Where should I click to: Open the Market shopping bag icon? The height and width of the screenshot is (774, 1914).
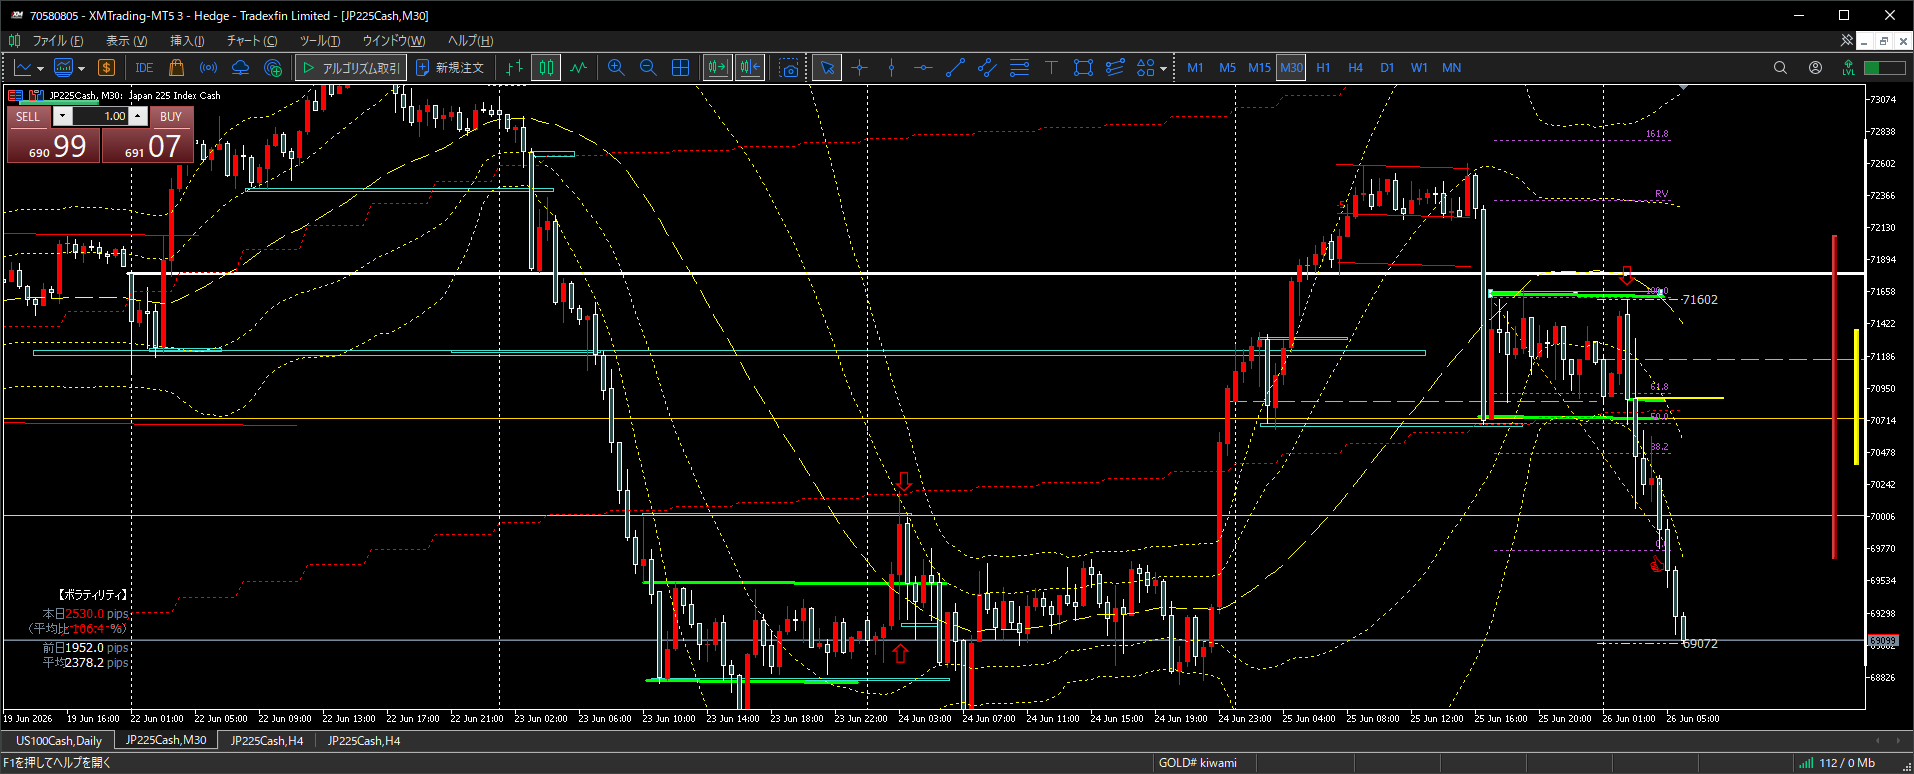(x=177, y=68)
